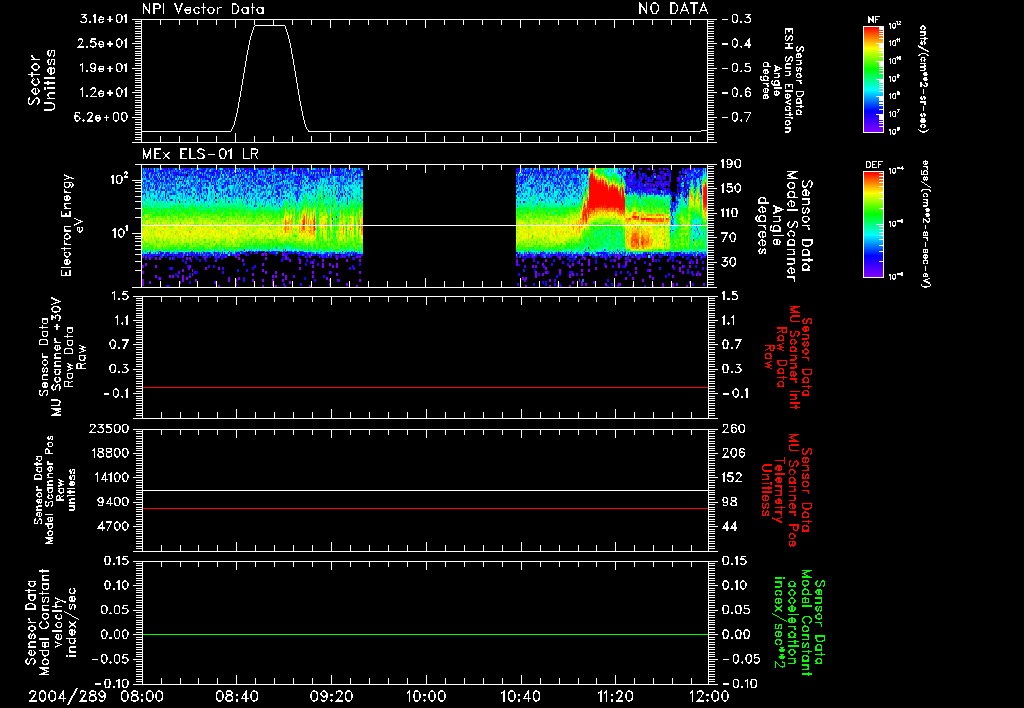Viewport: 1024px width, 708px height.
Task: Click the 'Model Scanner Pos Raw' axis title
Action: coord(55,490)
